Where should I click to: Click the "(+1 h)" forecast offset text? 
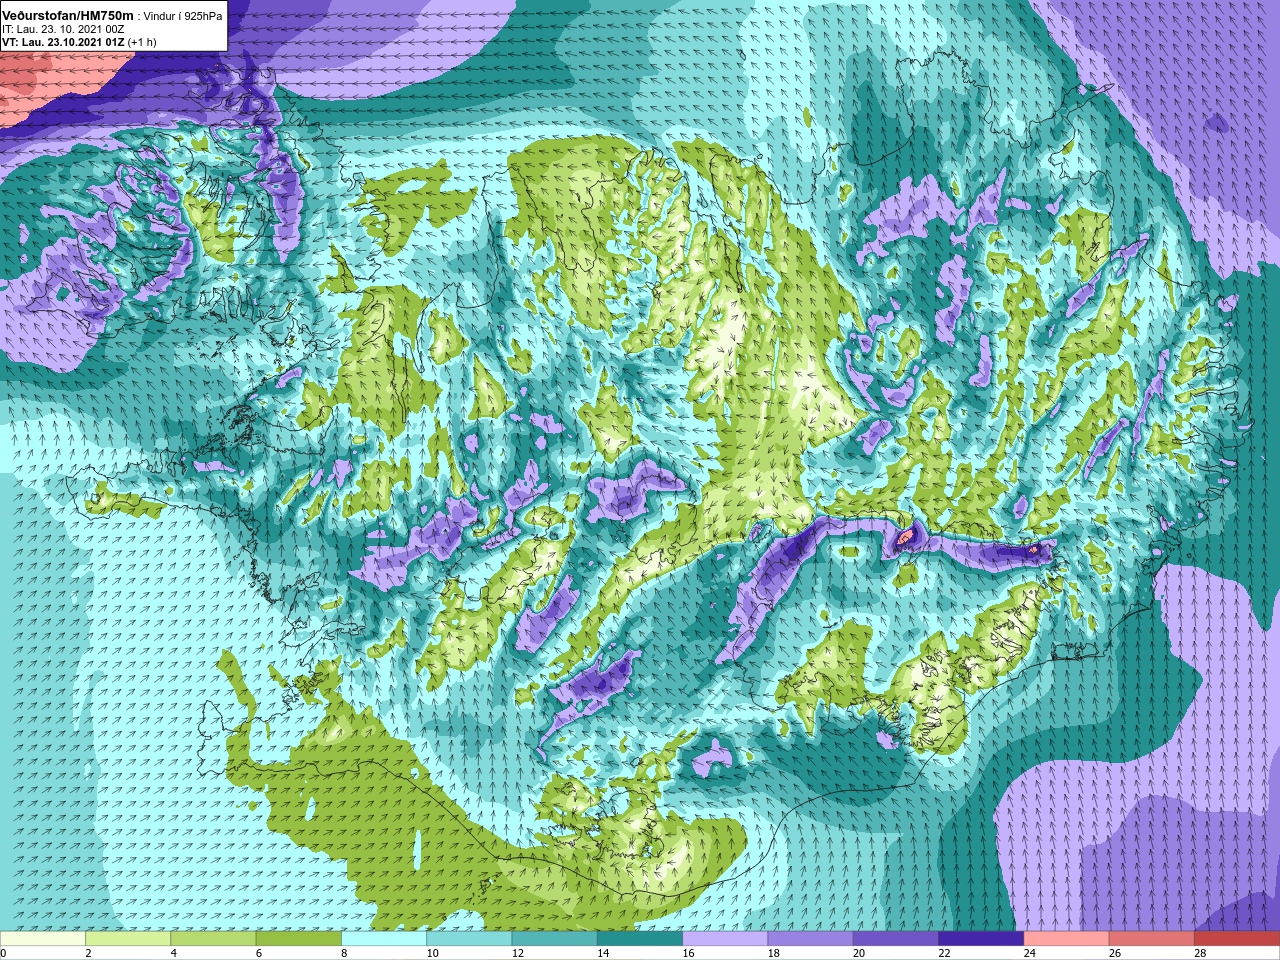(141, 42)
